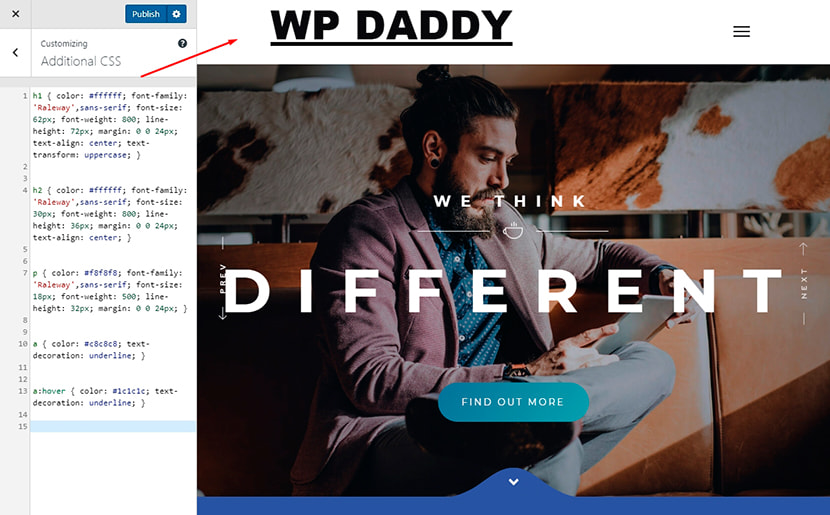Click the 'Customizing' label
The height and width of the screenshot is (515, 830).
tap(64, 44)
